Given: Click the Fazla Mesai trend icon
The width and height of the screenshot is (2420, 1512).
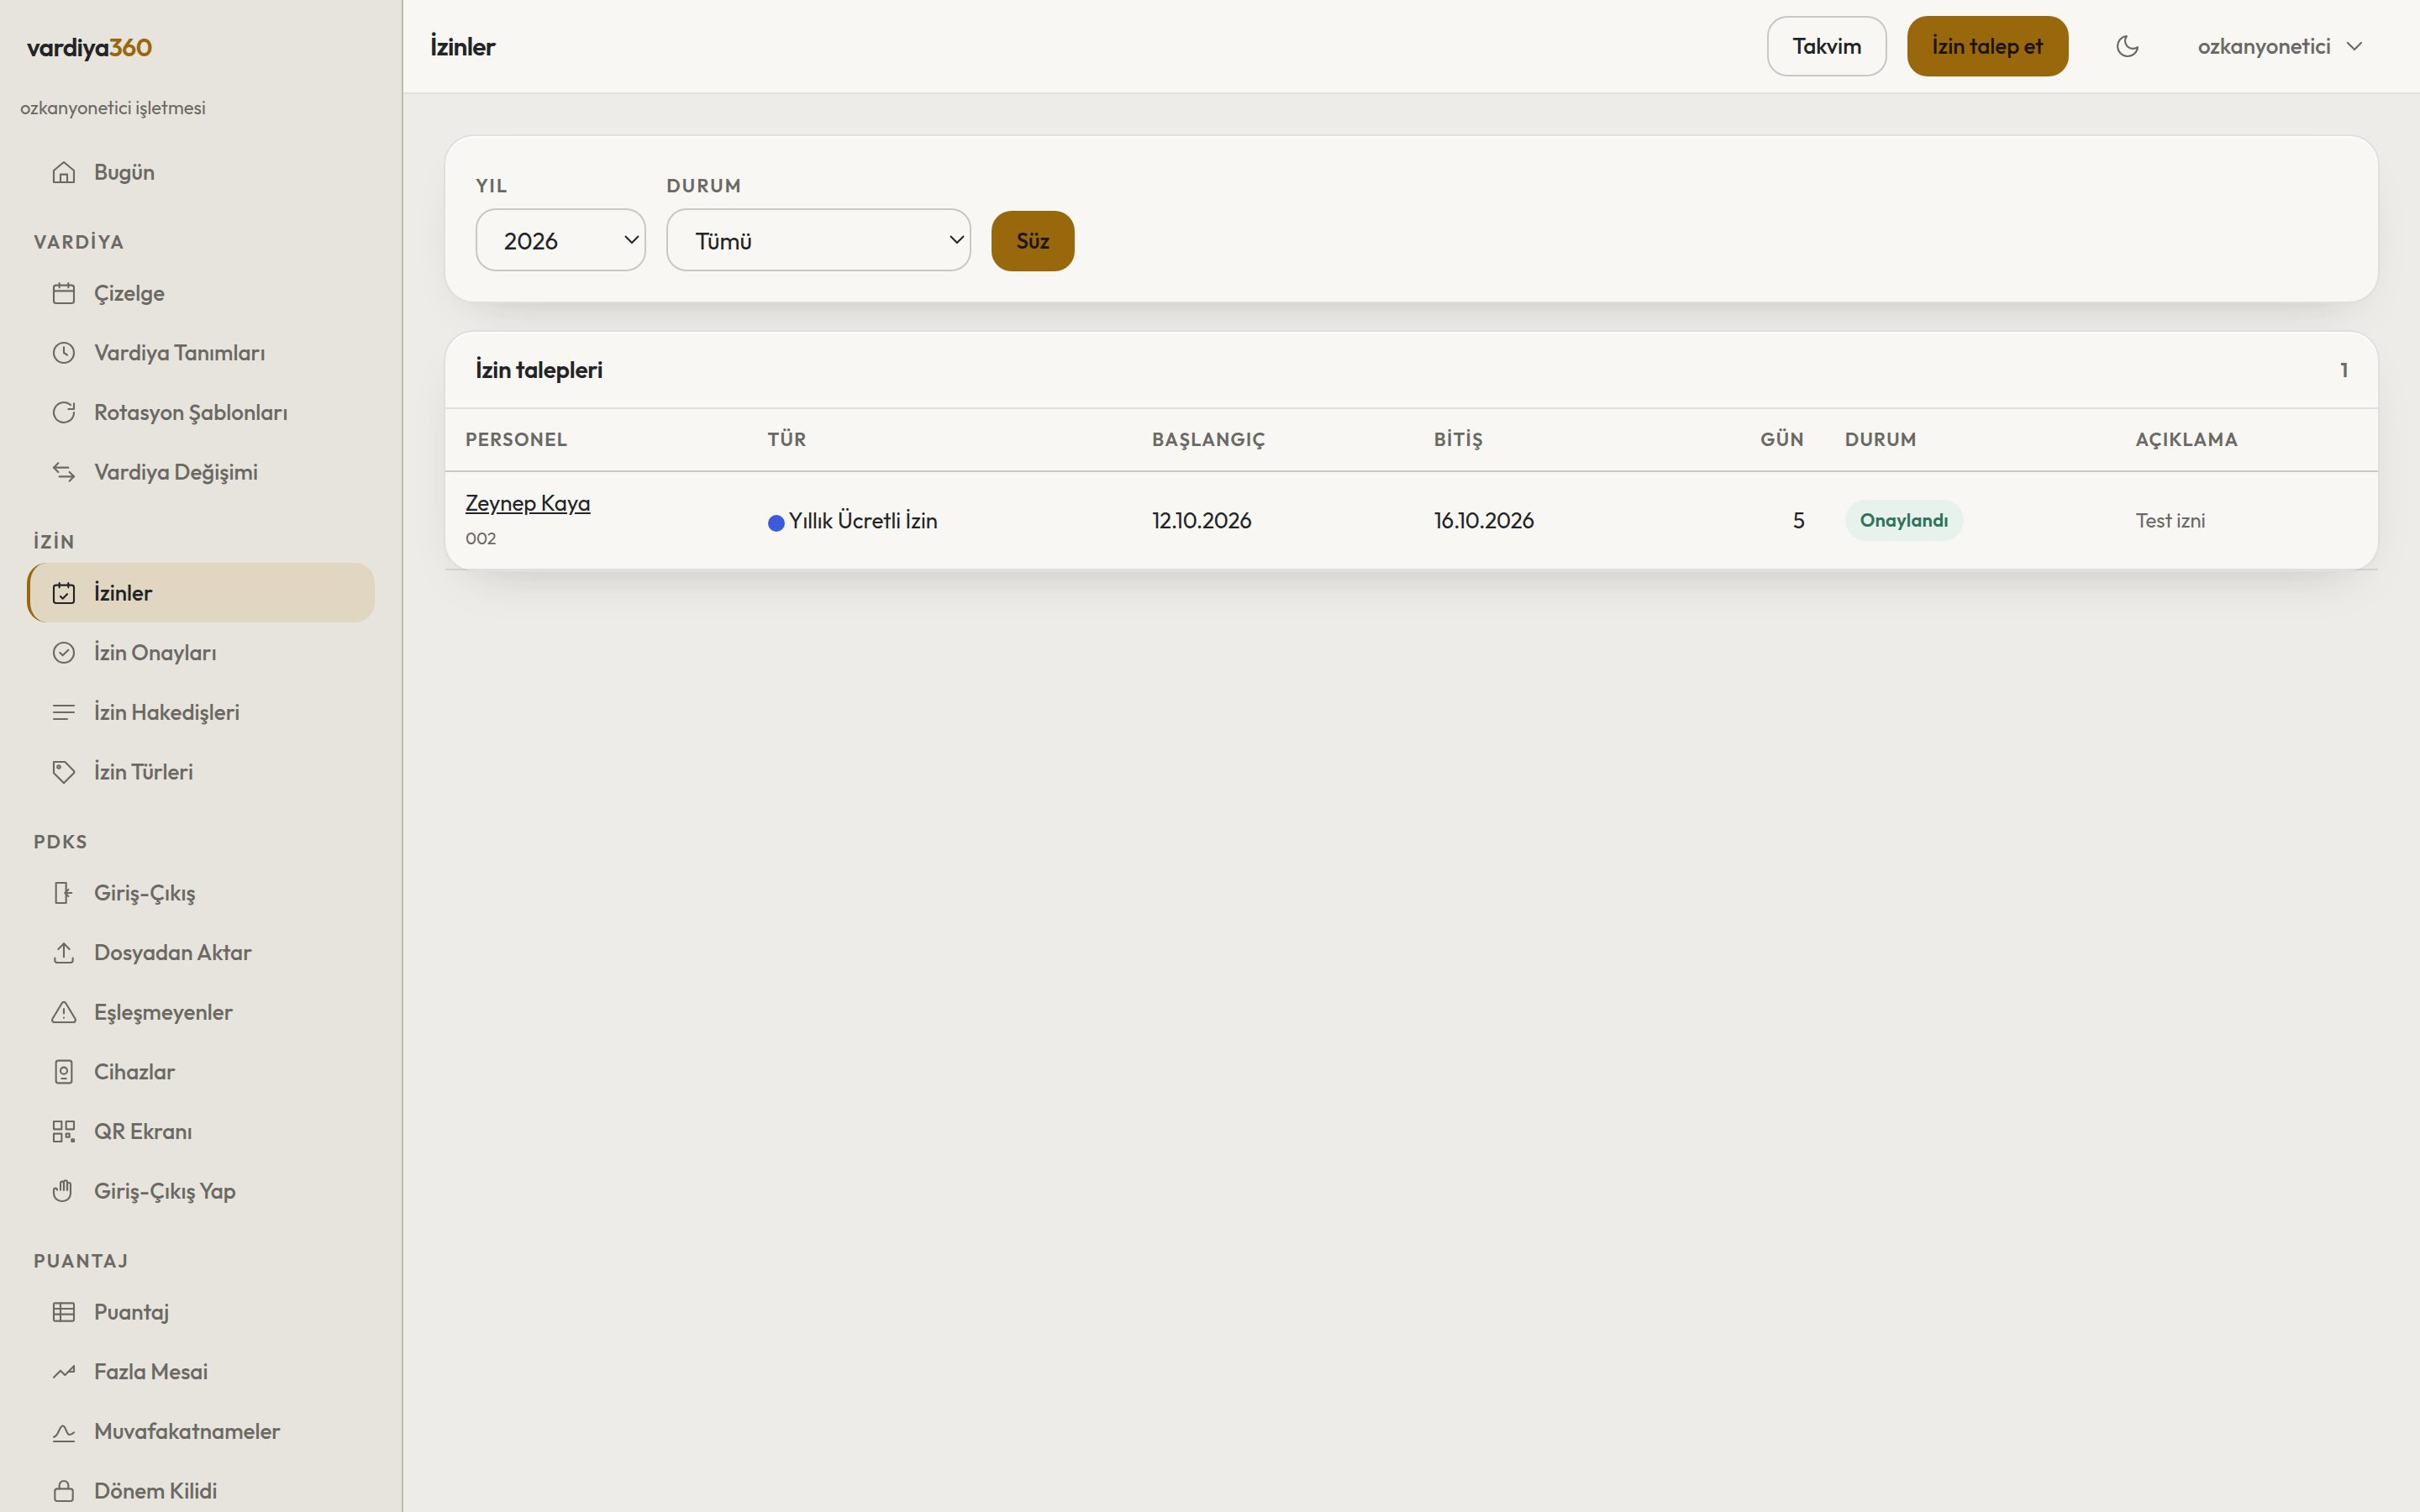Looking at the screenshot, I should [x=64, y=1372].
